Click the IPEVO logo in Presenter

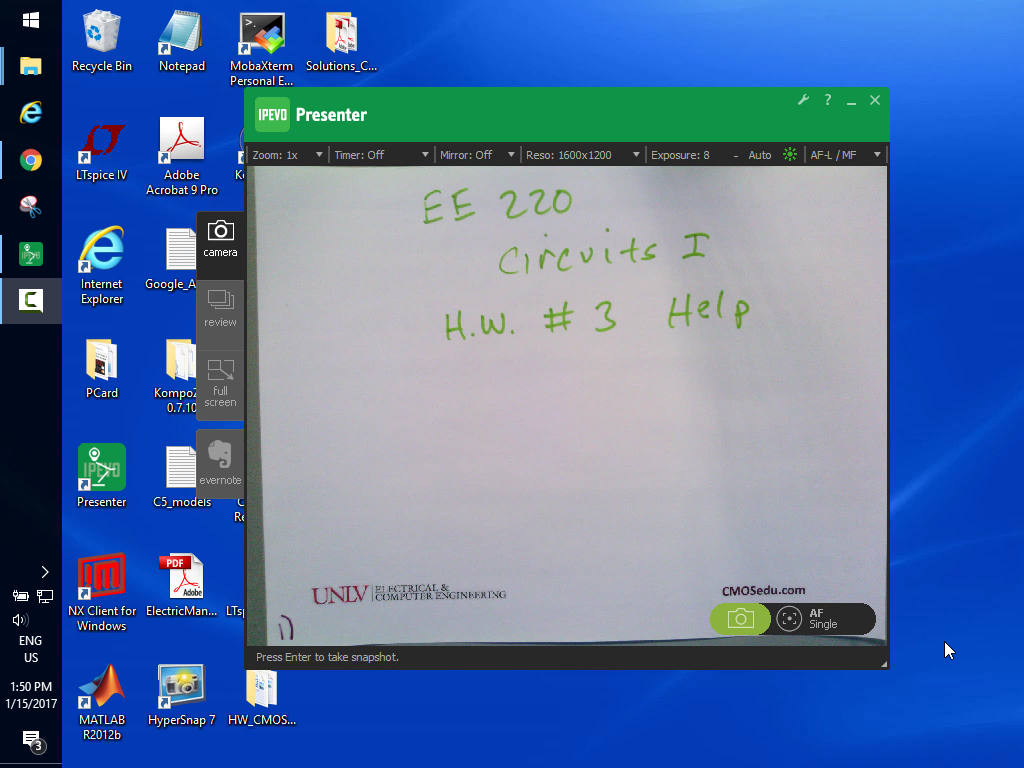click(272, 115)
